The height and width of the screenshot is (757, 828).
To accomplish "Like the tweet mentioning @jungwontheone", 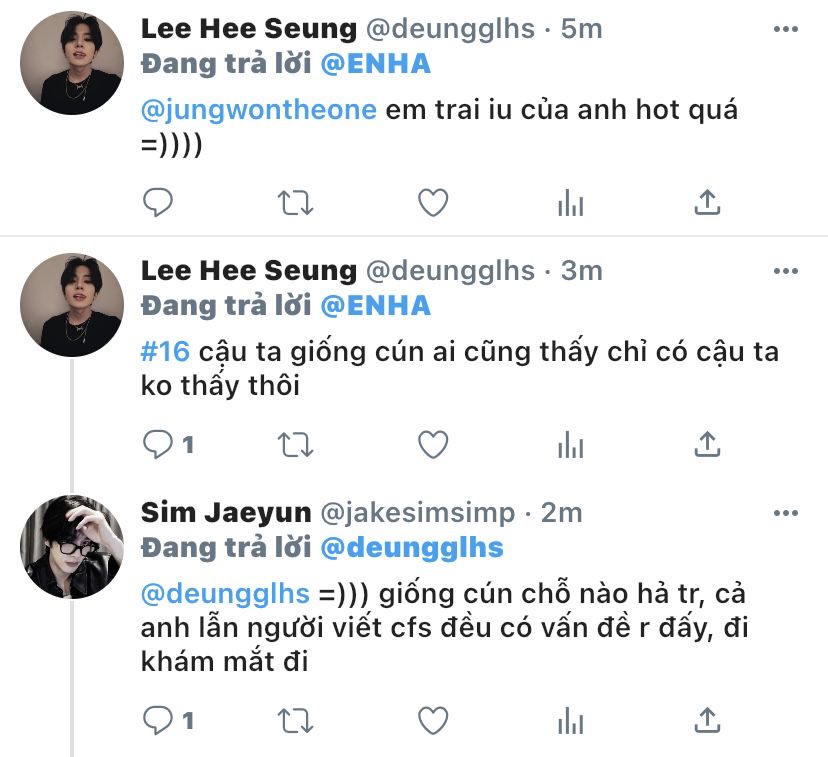I will [x=433, y=203].
